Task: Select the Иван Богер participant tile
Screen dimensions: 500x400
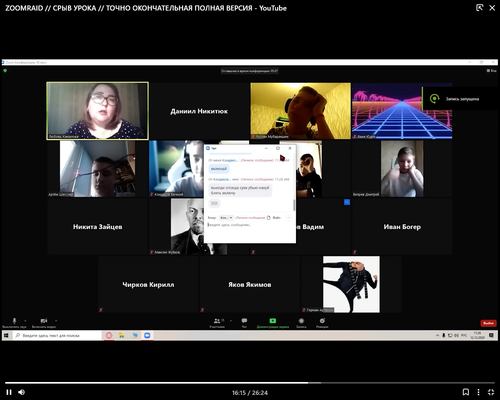Action: (x=402, y=227)
